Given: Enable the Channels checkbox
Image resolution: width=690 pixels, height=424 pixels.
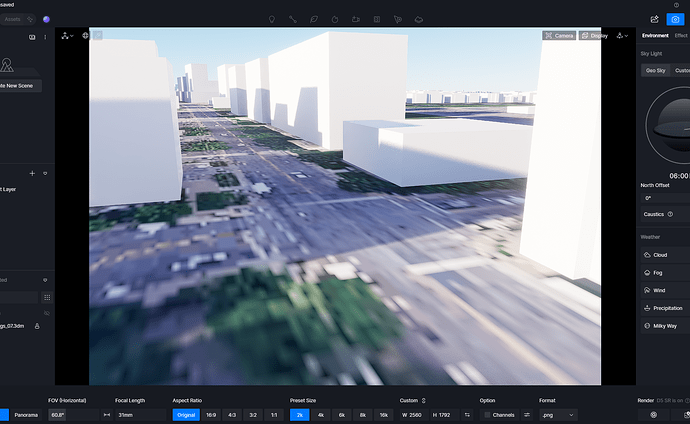Looking at the screenshot, I should point(487,415).
